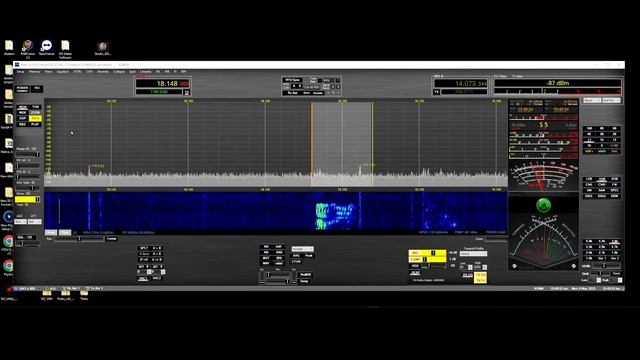Open the Transmit Profile dropdown

pyautogui.click(x=473, y=253)
